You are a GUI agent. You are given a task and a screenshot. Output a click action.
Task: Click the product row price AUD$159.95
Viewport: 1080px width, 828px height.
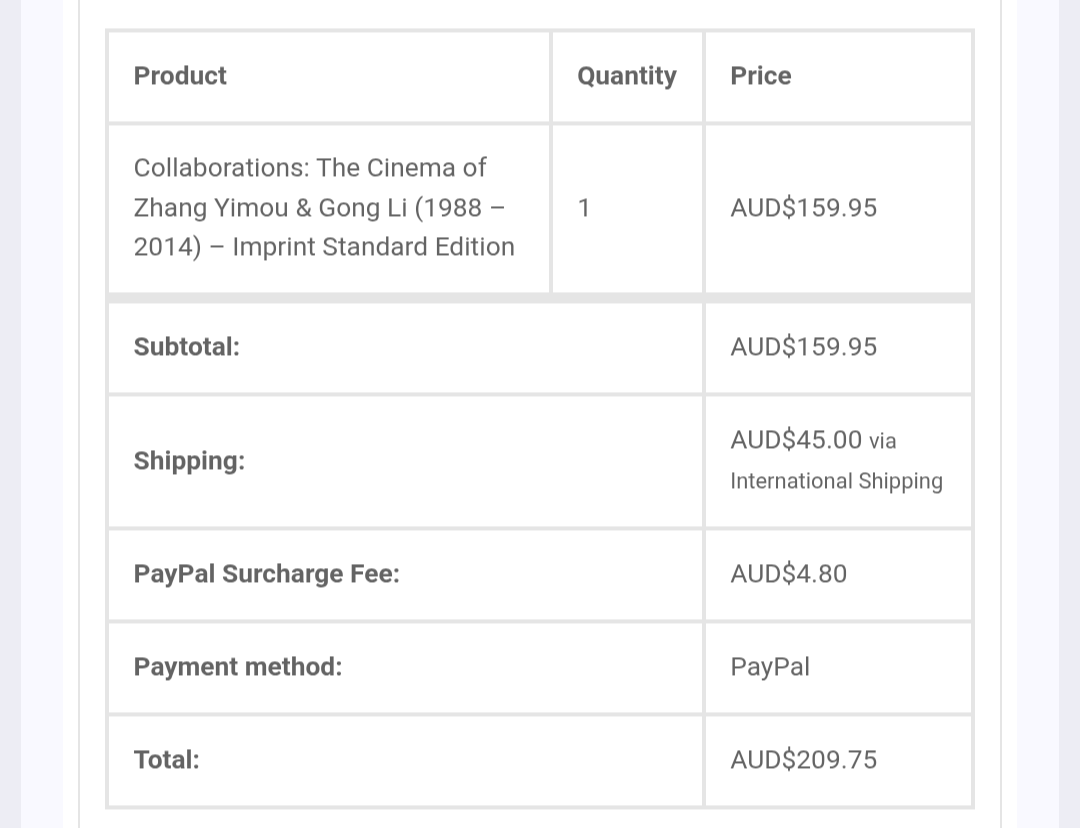(x=804, y=208)
